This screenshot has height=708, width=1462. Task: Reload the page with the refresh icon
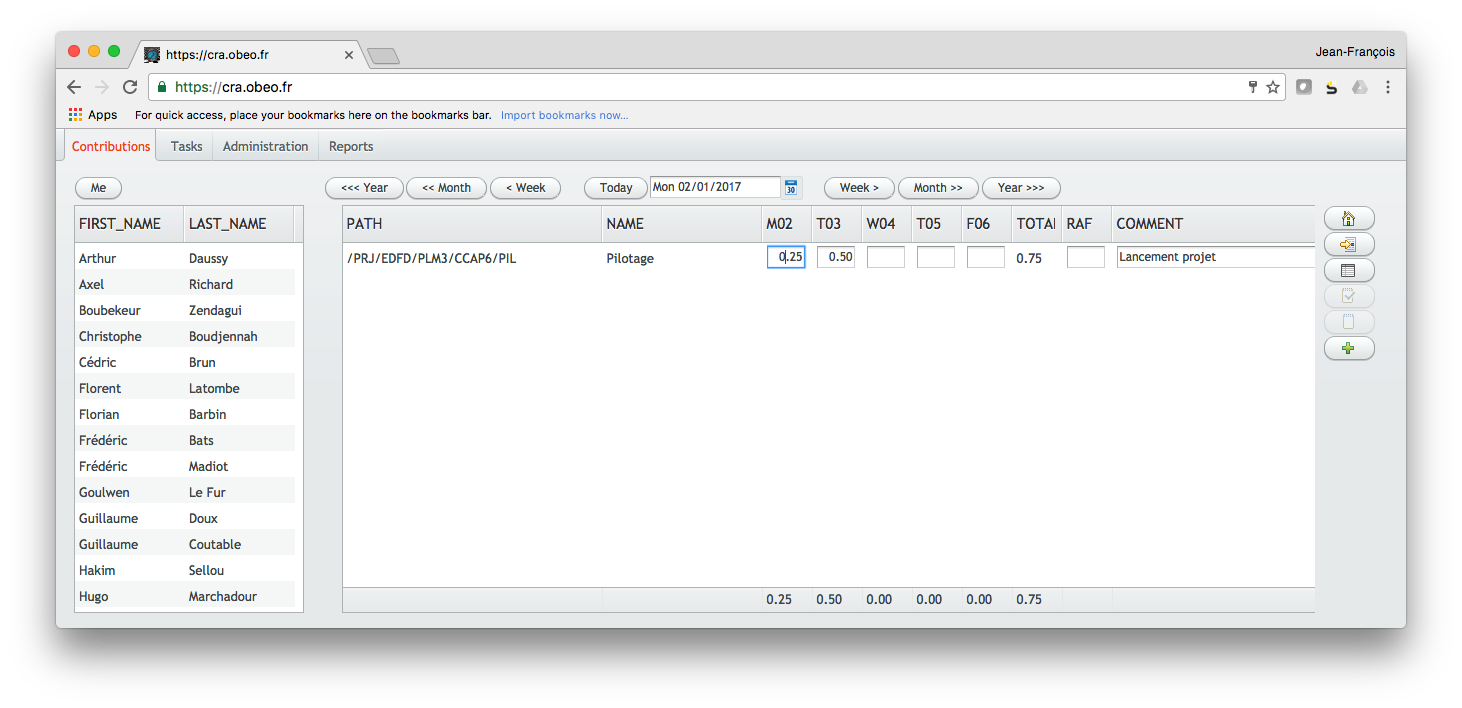[x=130, y=87]
